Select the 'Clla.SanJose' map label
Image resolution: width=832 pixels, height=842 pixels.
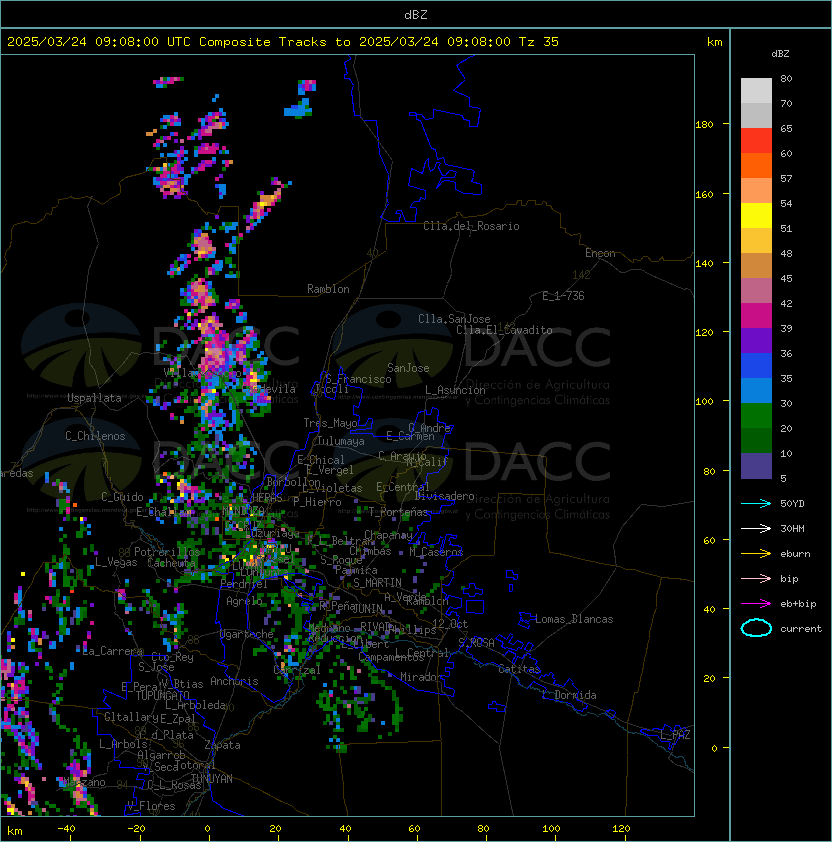point(454,319)
